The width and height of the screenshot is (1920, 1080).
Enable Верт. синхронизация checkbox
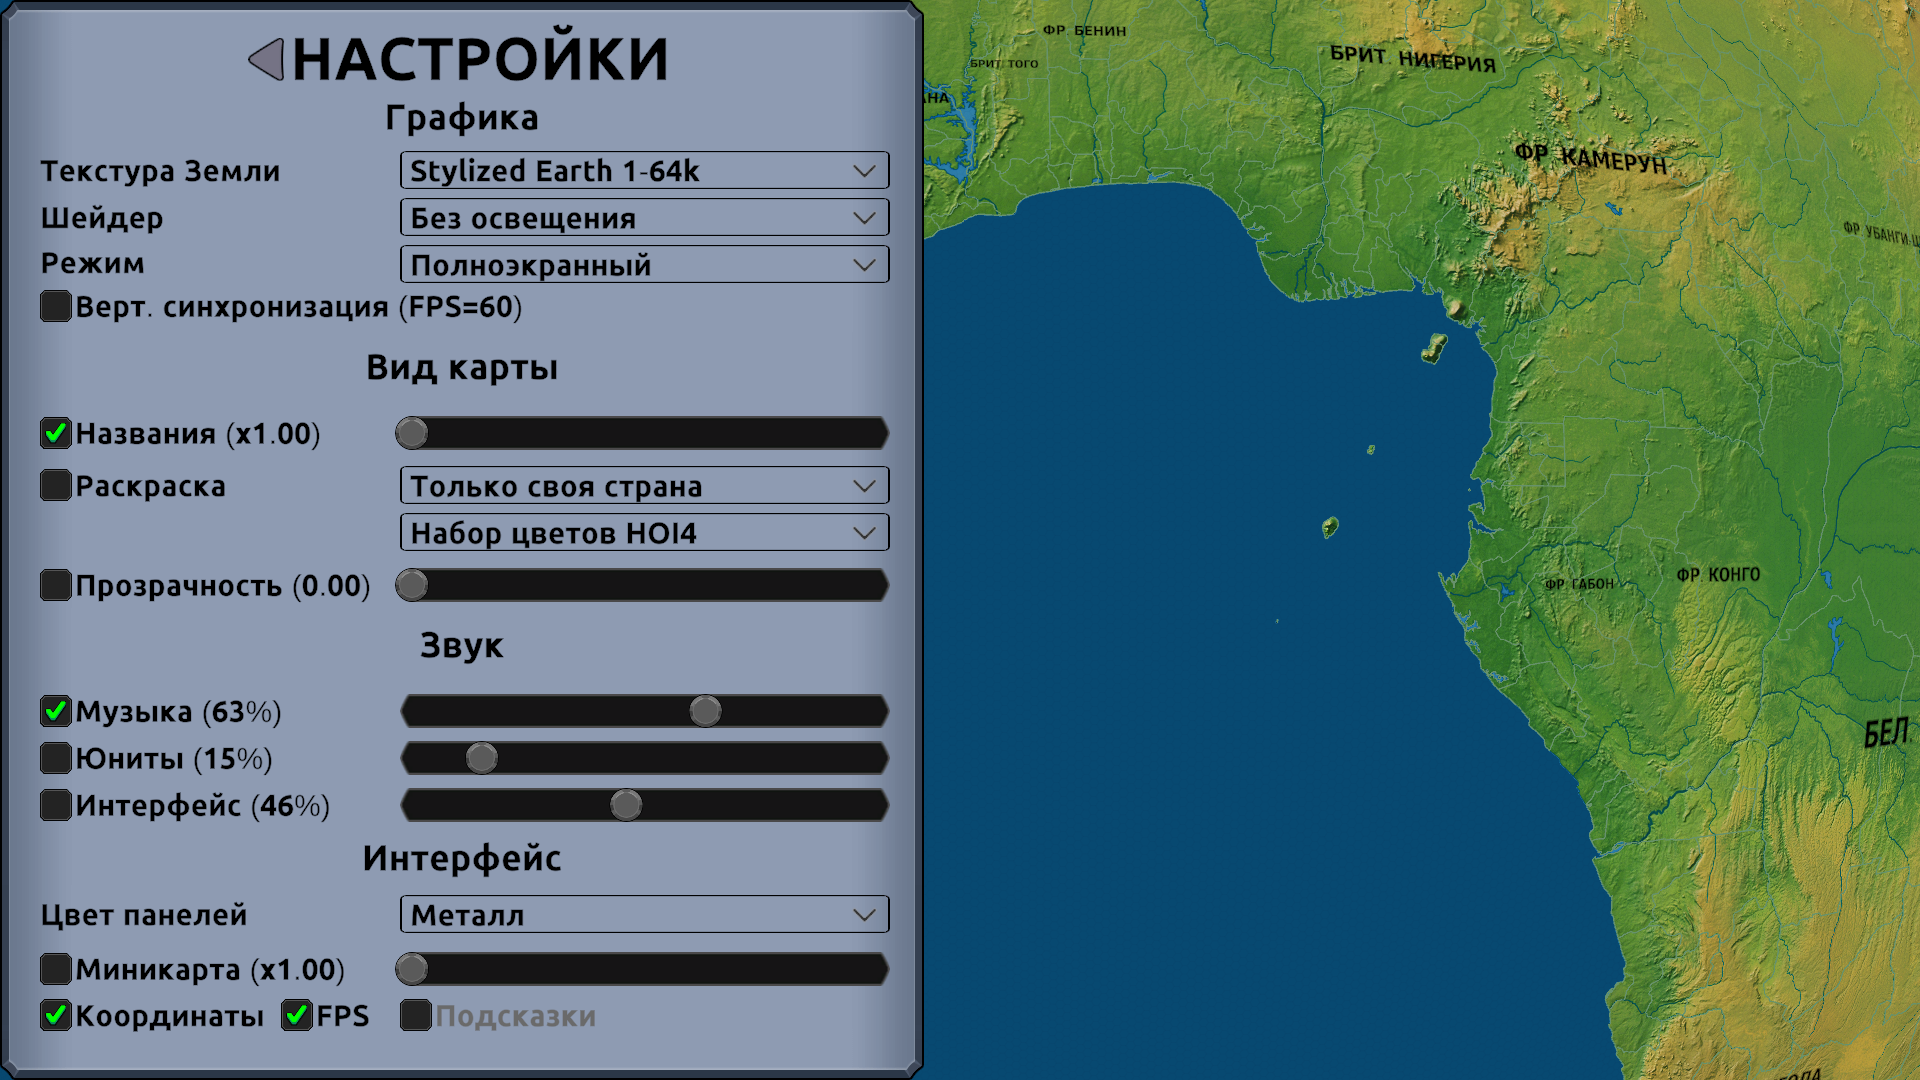56,306
